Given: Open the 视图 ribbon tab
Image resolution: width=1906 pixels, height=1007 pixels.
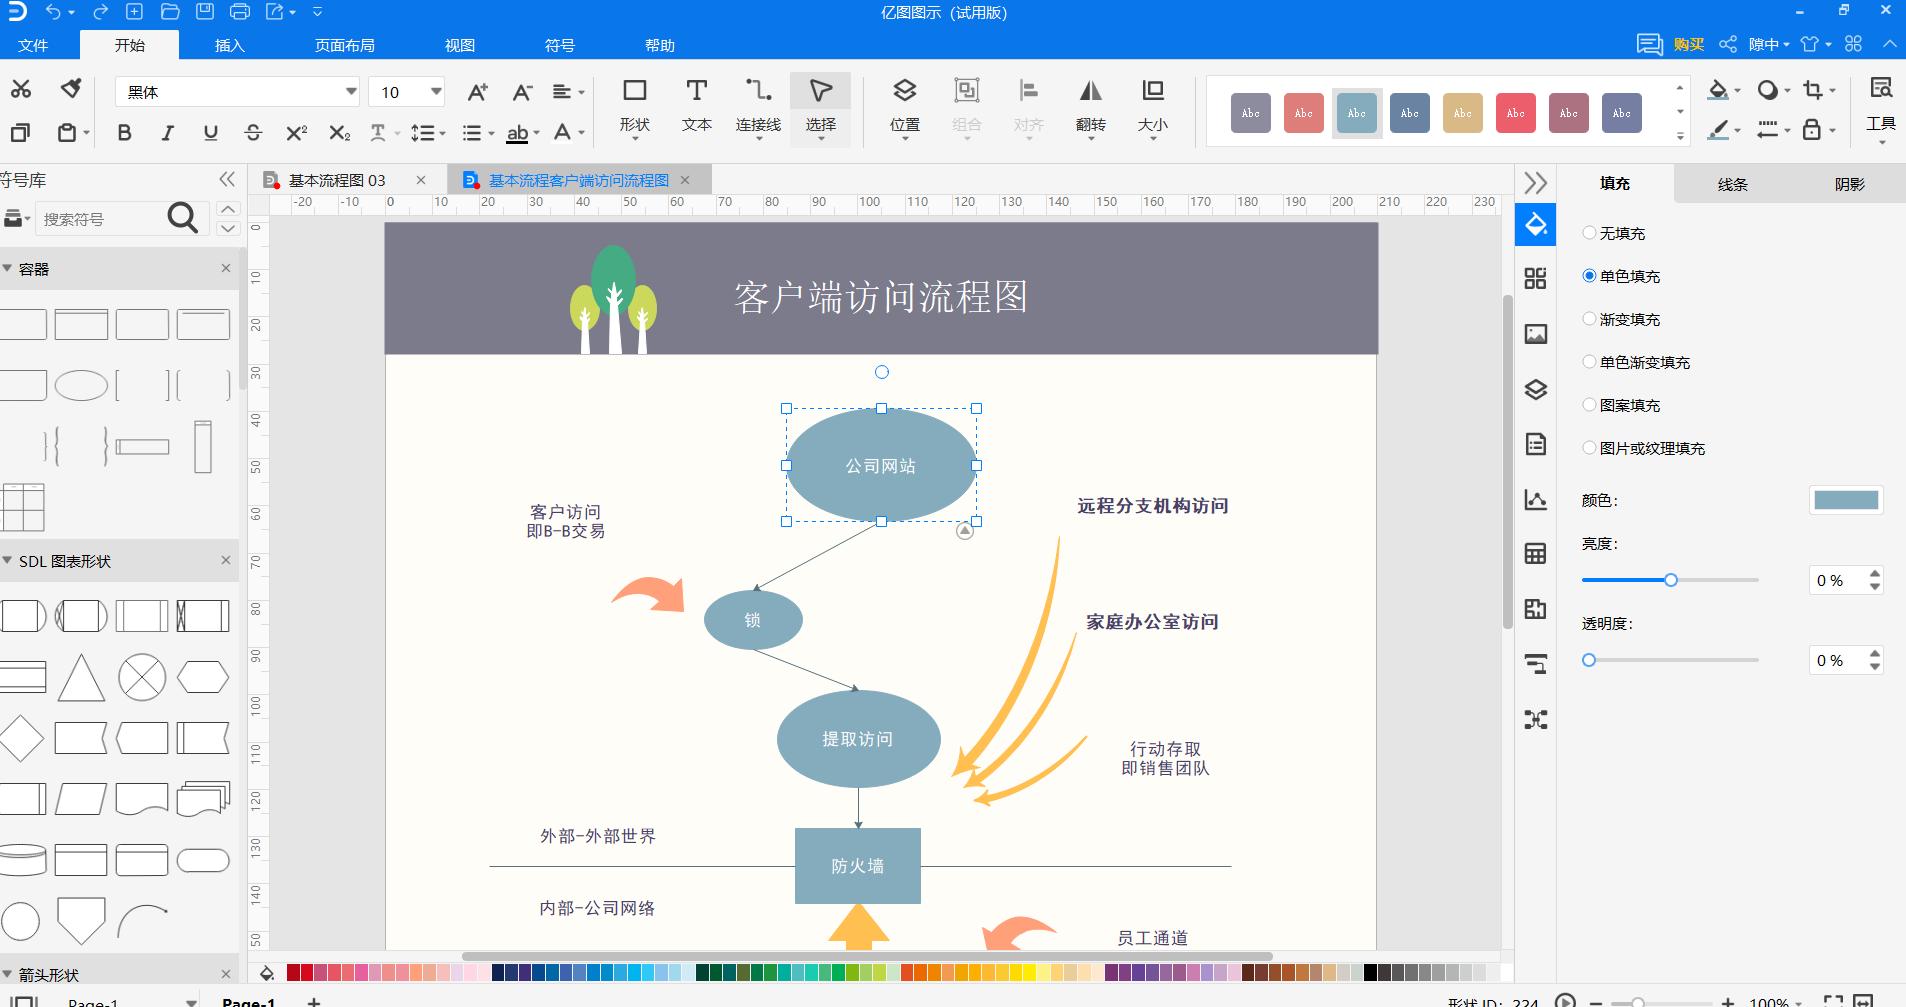Looking at the screenshot, I should (458, 45).
